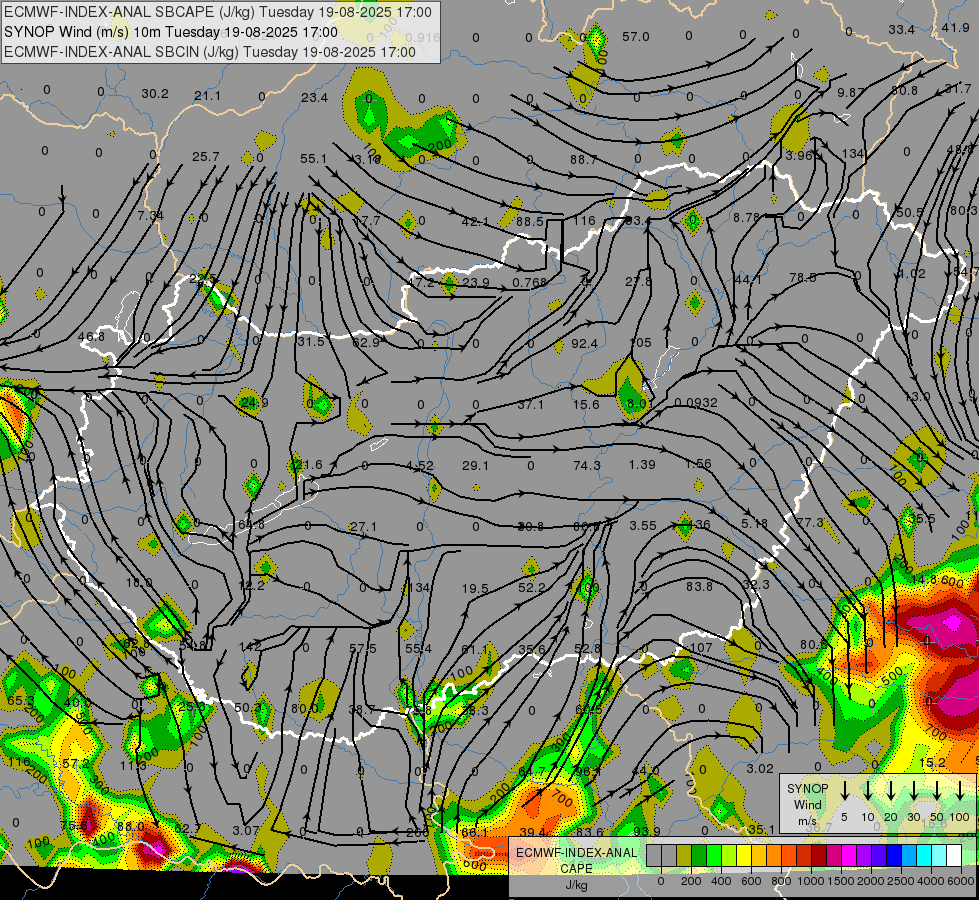Click the map value '57.0'
This screenshot has height=900, width=979.
(636, 37)
